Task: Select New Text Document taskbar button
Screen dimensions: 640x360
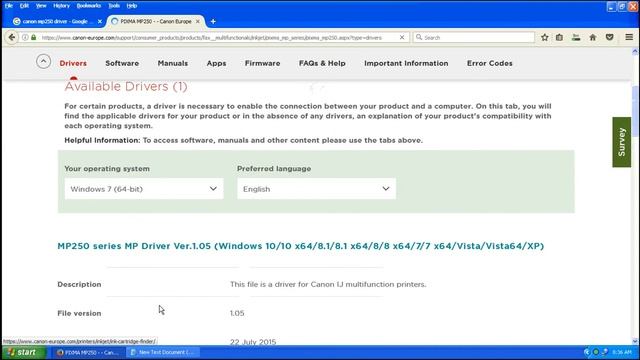Action: coord(162,352)
